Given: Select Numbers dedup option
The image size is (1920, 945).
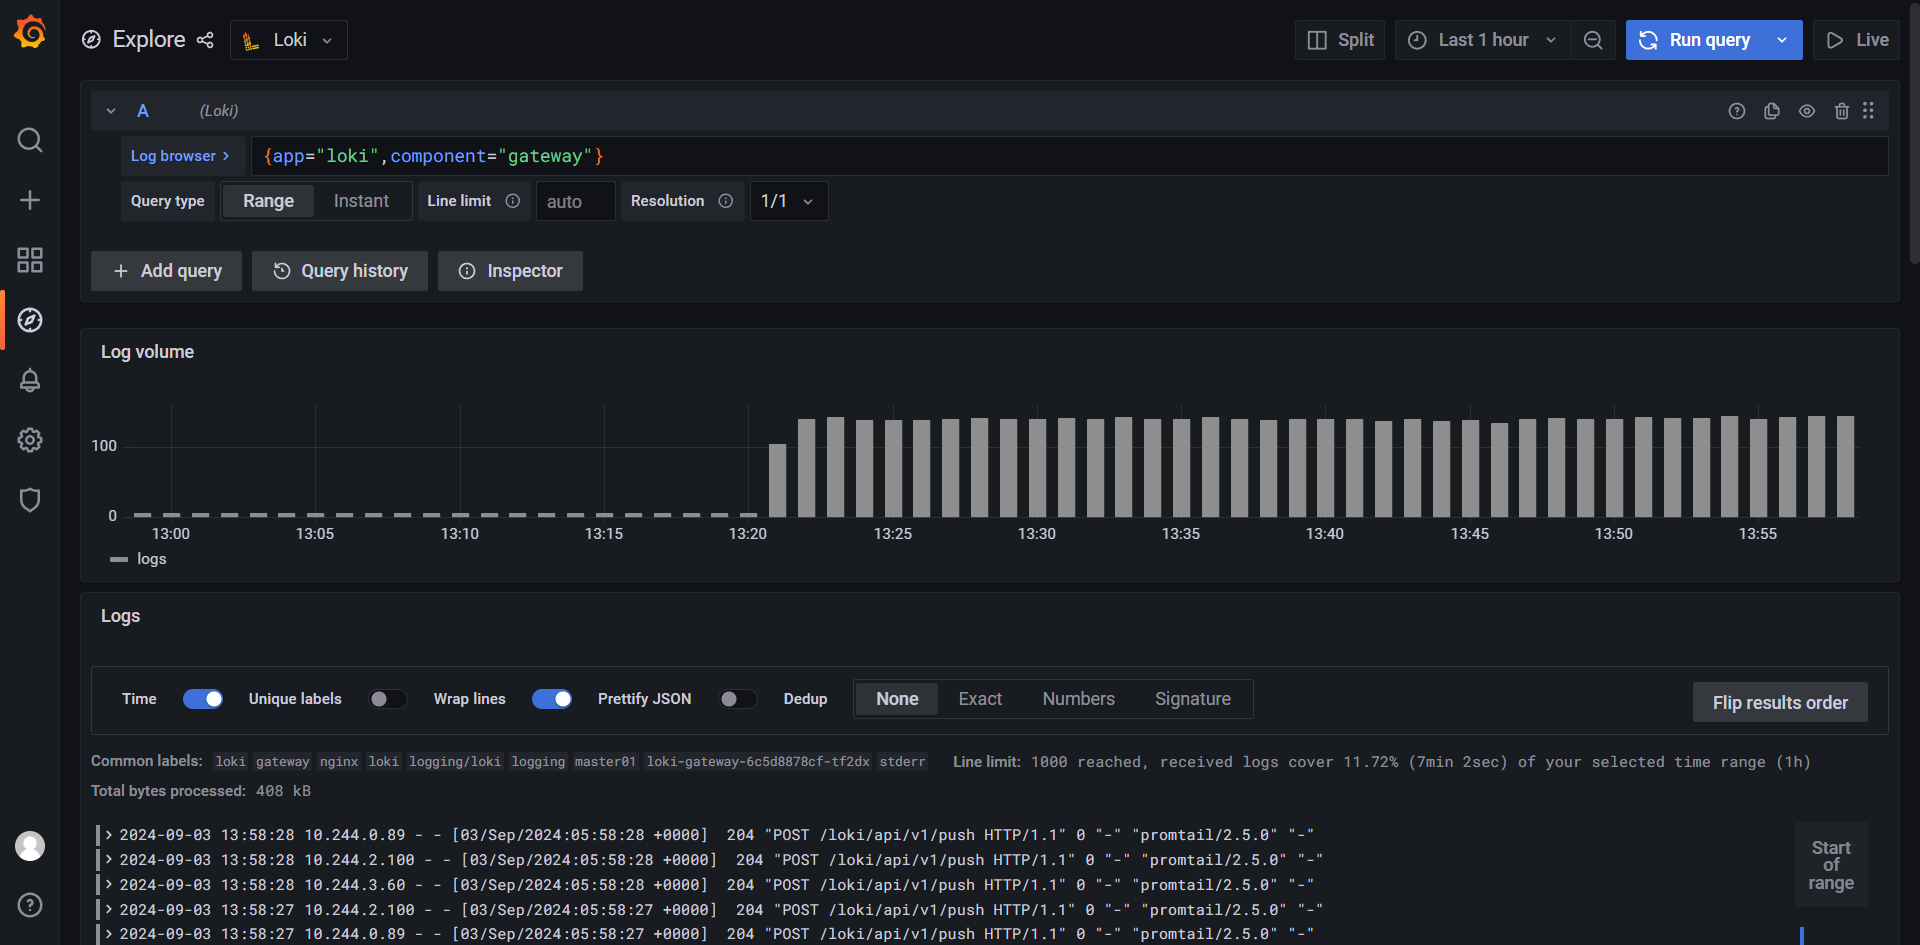Looking at the screenshot, I should click(x=1078, y=699).
